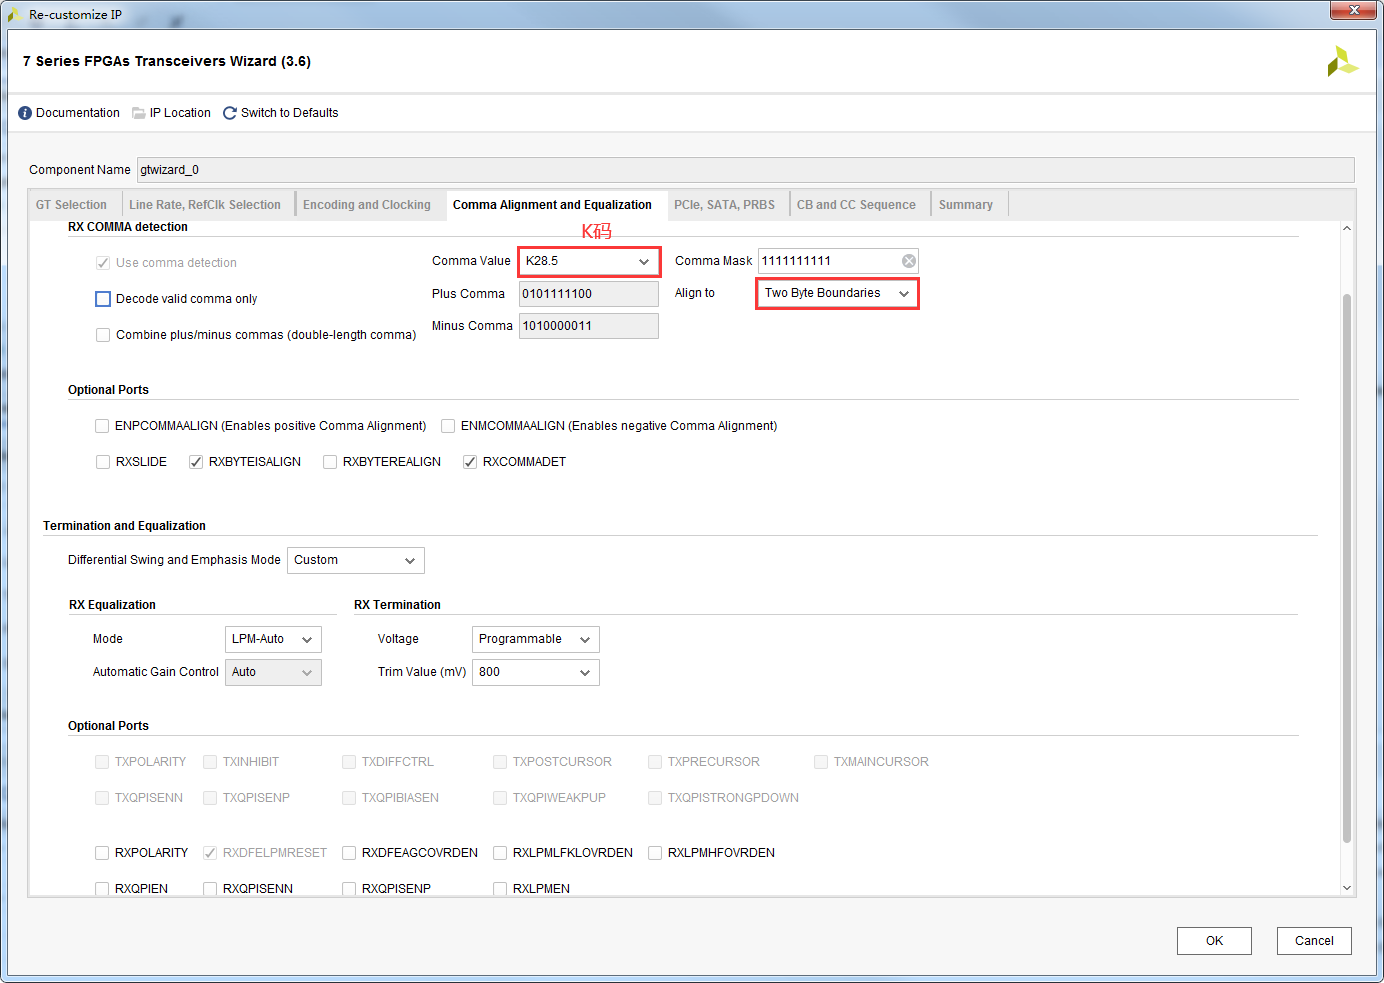Enable ENPCOMMAALIGN optional port
Image resolution: width=1384 pixels, height=983 pixels.
(x=102, y=426)
